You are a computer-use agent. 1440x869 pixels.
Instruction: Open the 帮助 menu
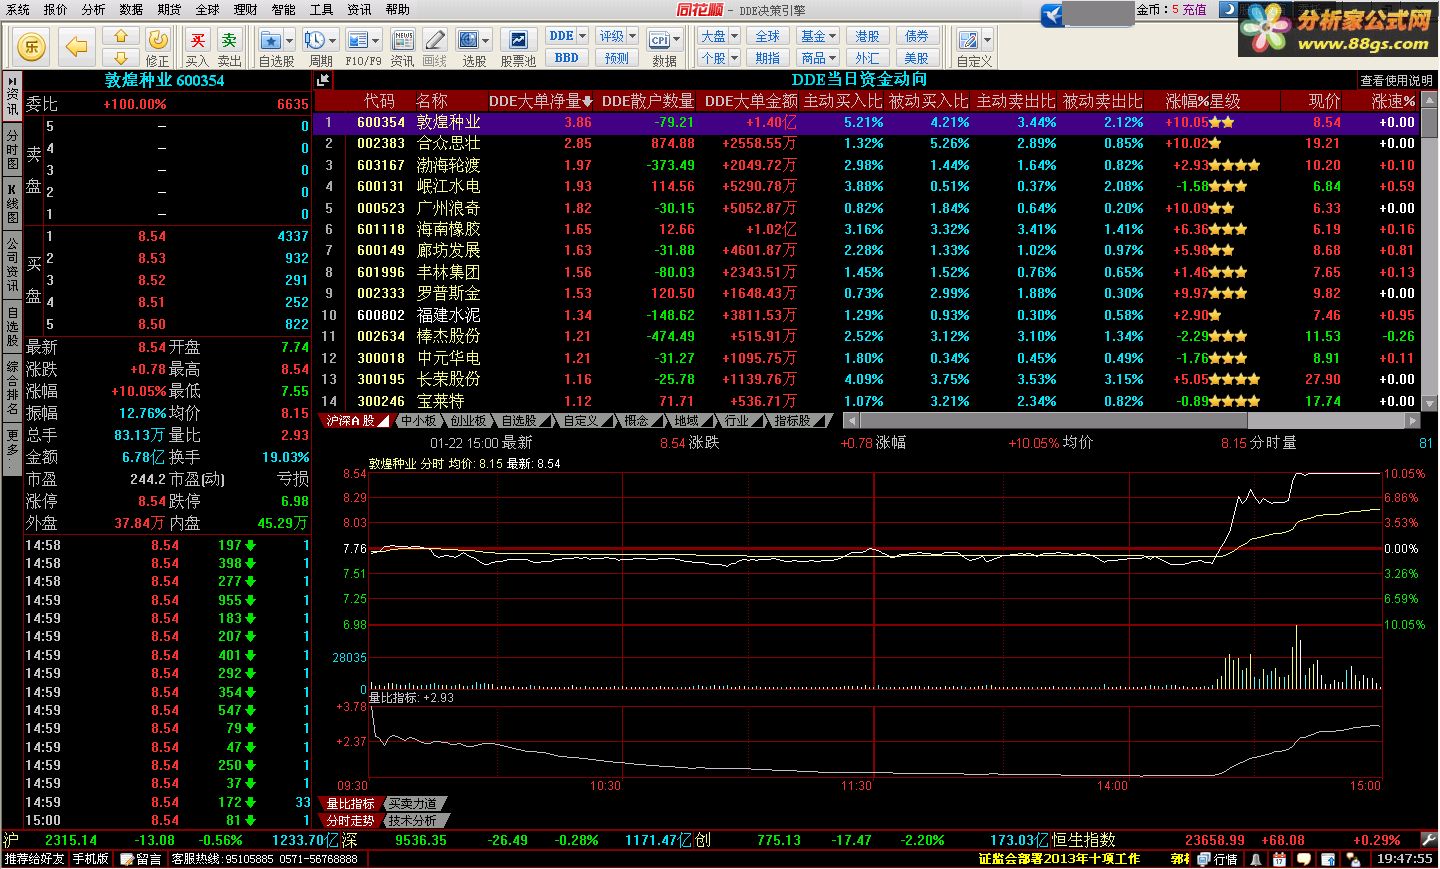398,9
